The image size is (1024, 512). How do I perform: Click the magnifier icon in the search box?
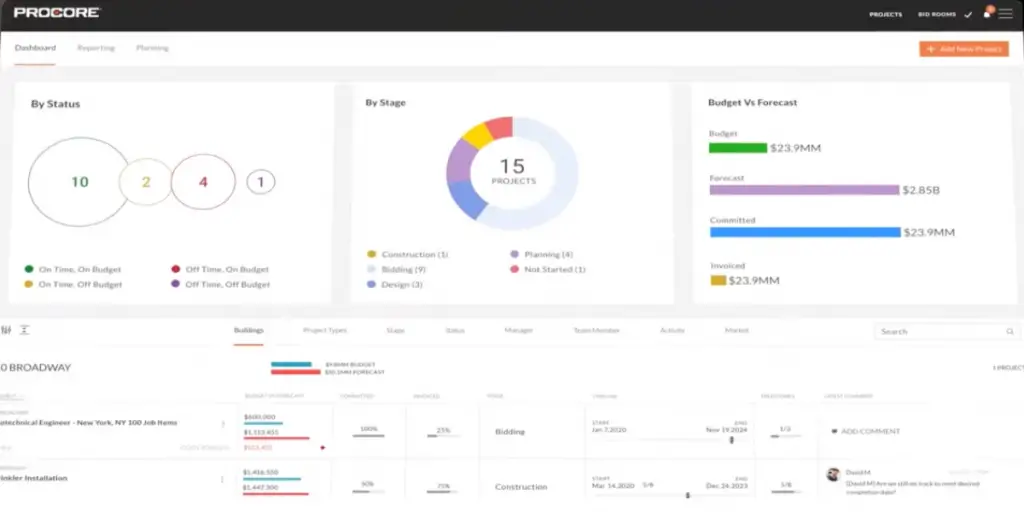tap(1010, 331)
